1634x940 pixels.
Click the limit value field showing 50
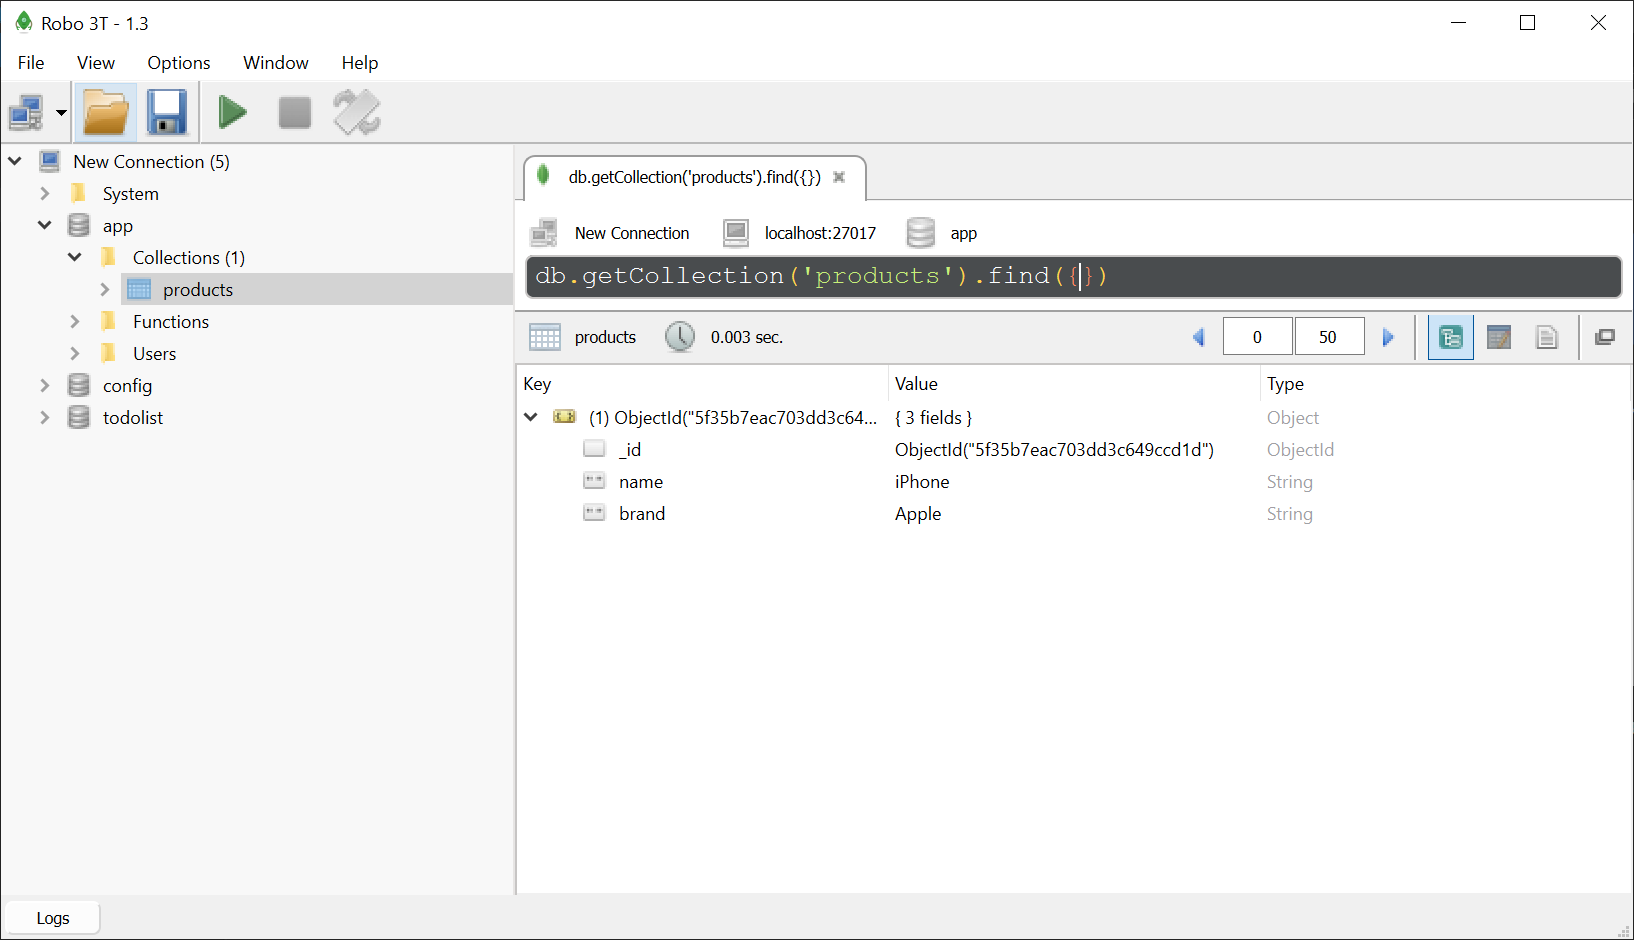point(1328,337)
